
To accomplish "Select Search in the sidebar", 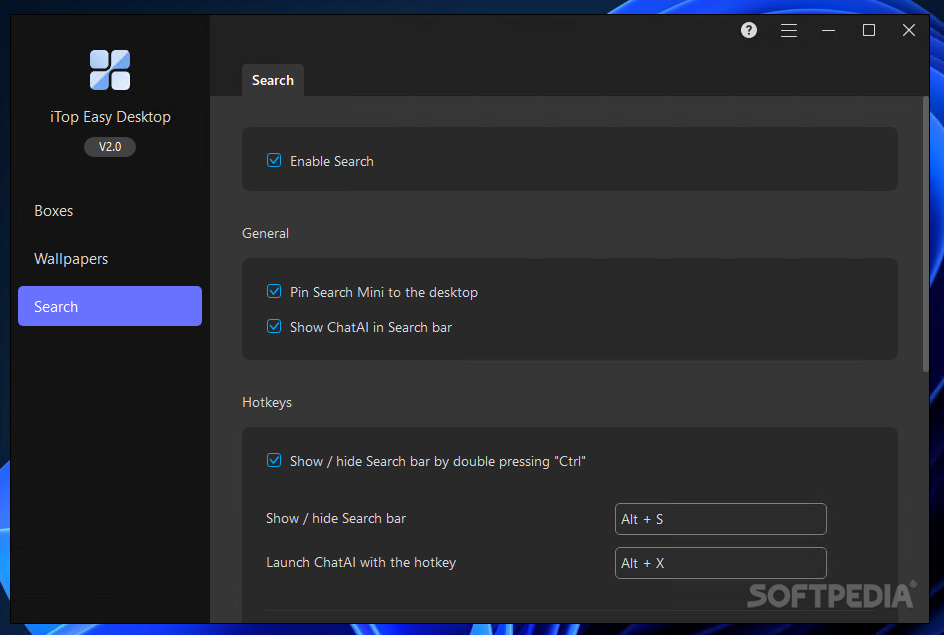I will point(110,306).
